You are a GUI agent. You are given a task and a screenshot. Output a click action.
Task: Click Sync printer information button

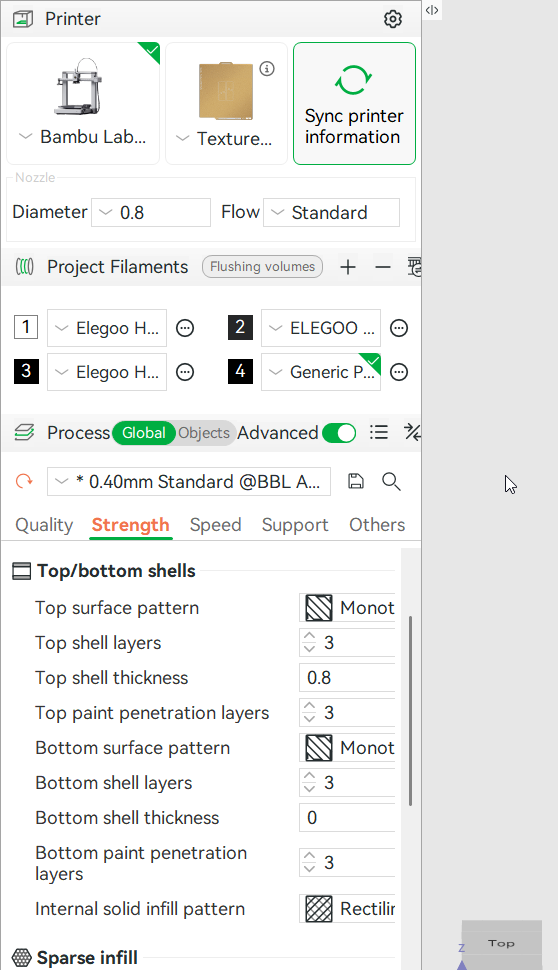[x=354, y=103]
